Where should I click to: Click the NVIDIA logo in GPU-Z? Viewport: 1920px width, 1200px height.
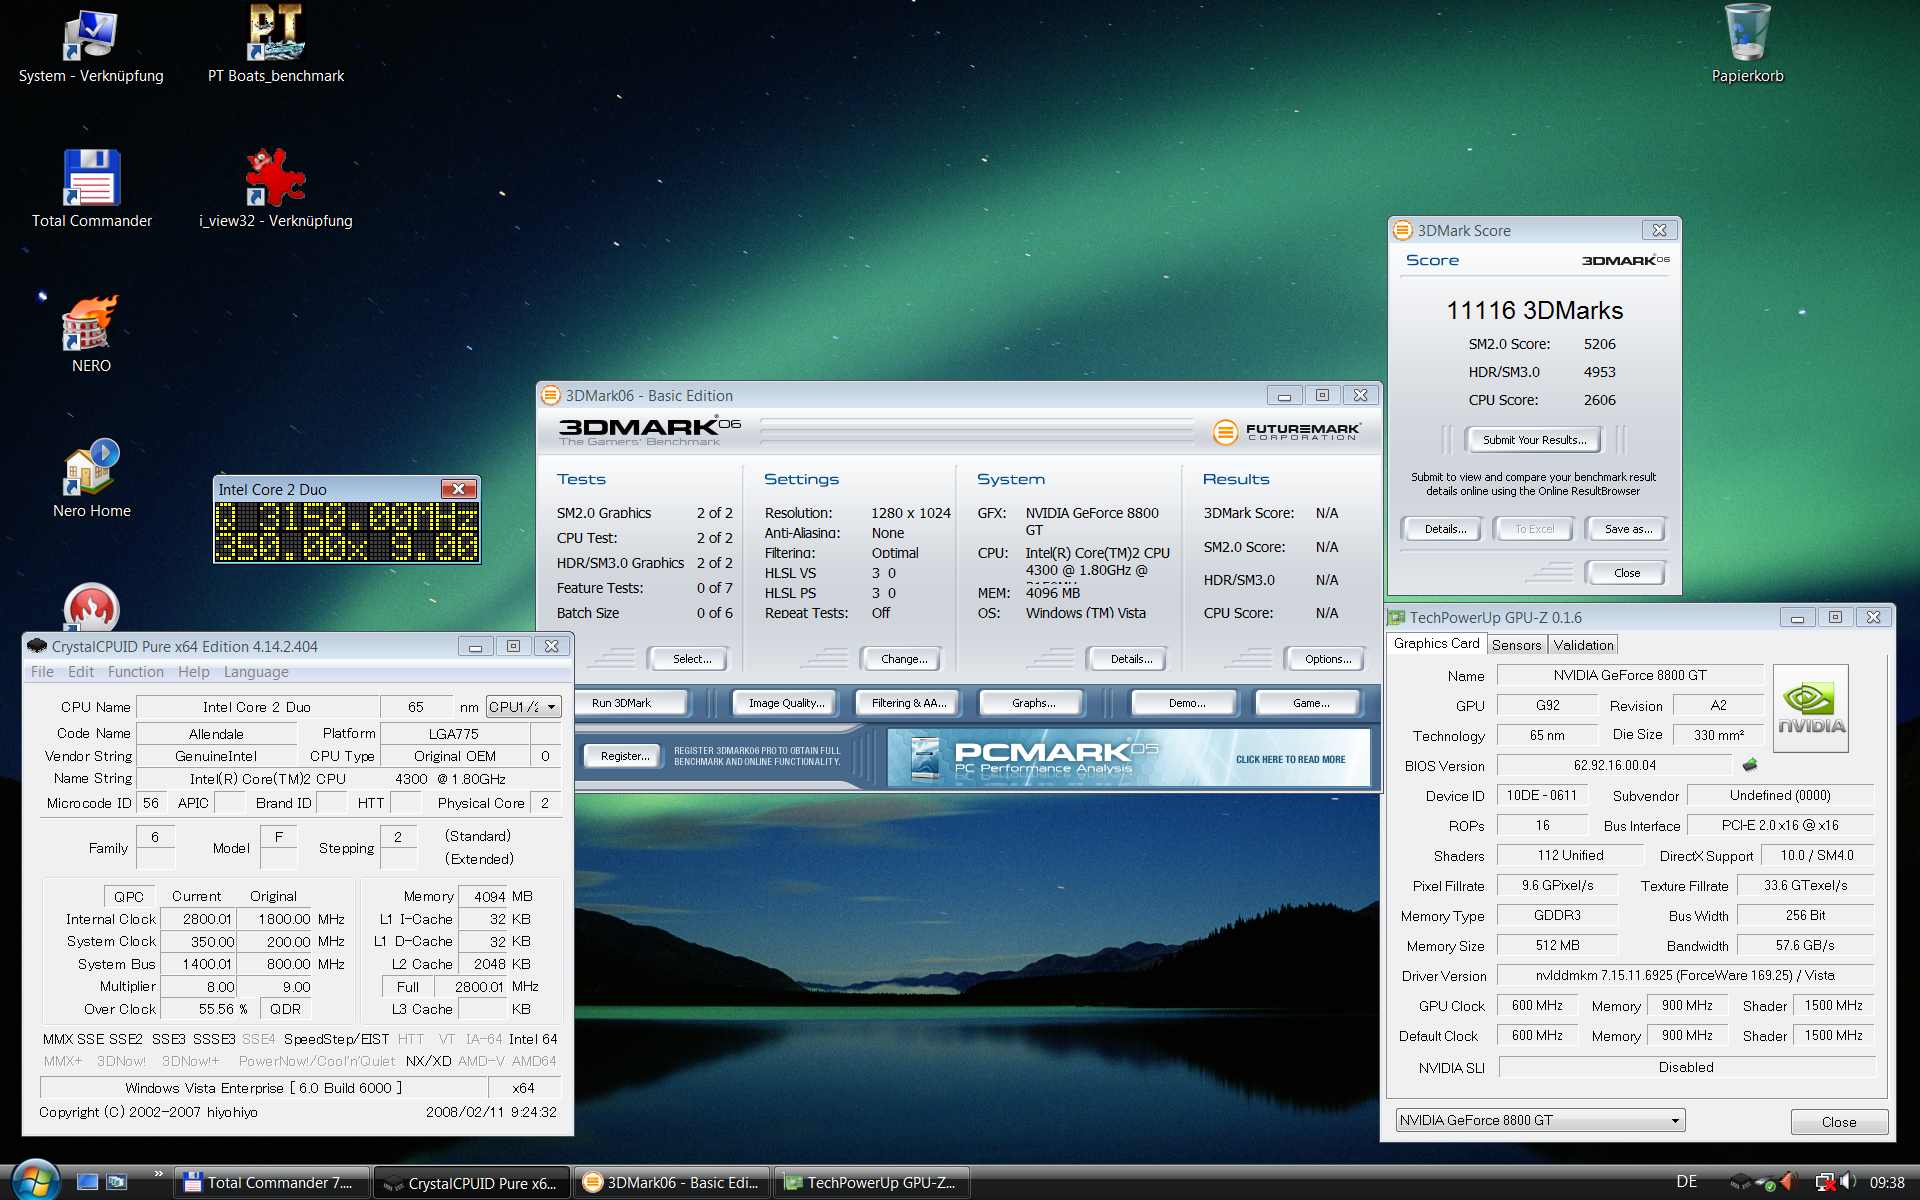1810,707
